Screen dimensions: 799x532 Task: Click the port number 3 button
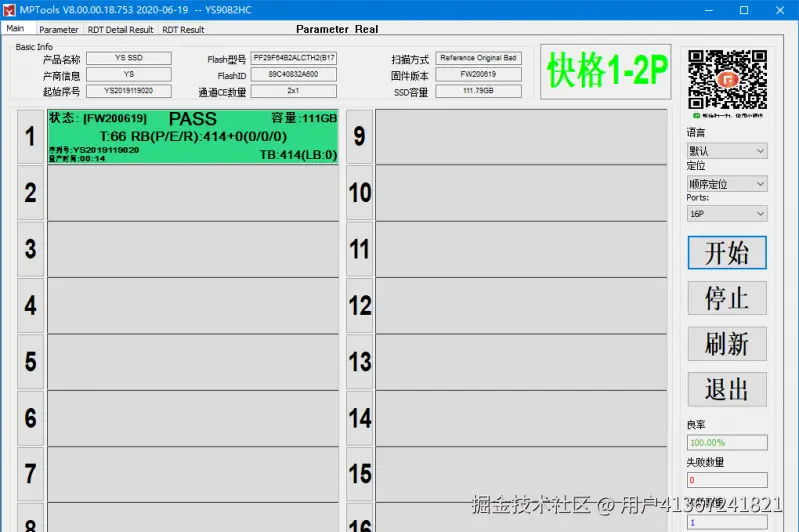(31, 249)
